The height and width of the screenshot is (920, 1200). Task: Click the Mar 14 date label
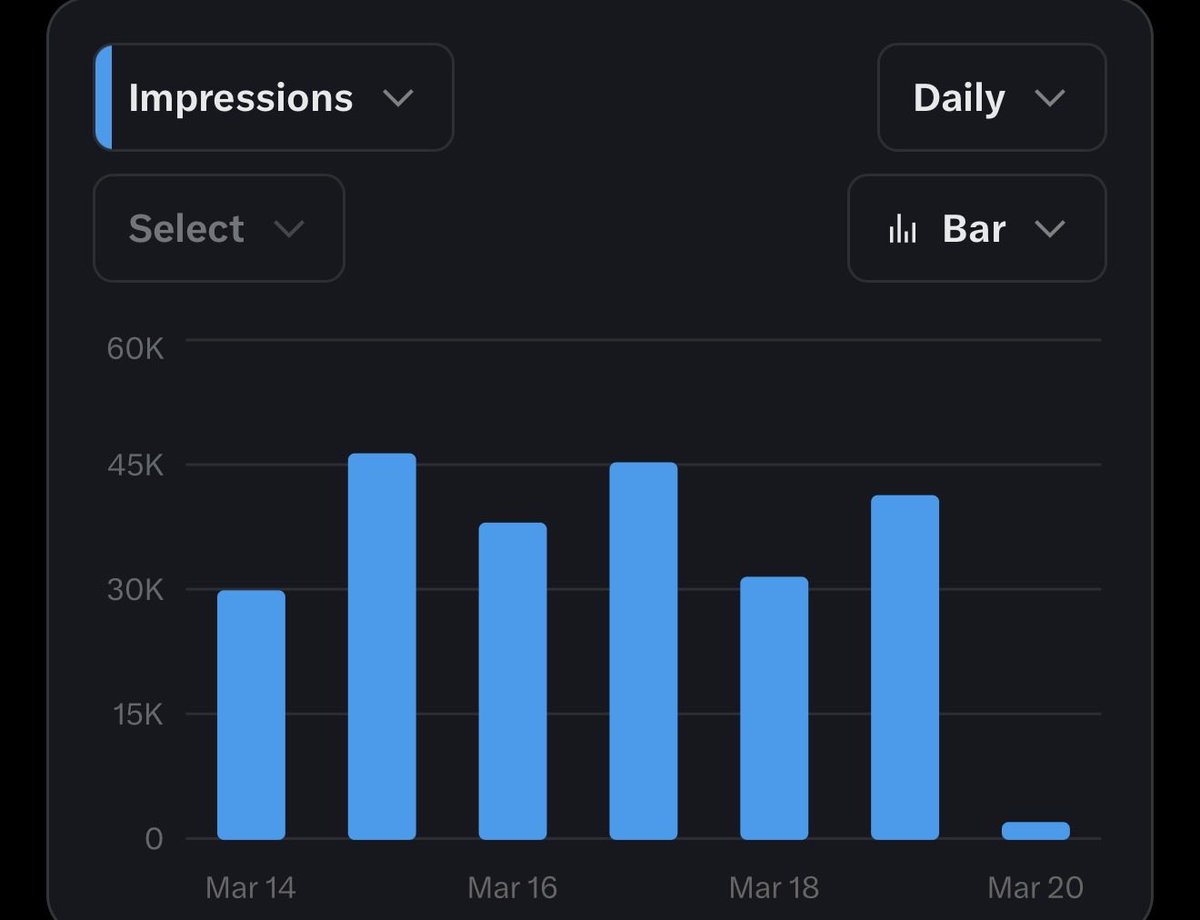(251, 887)
